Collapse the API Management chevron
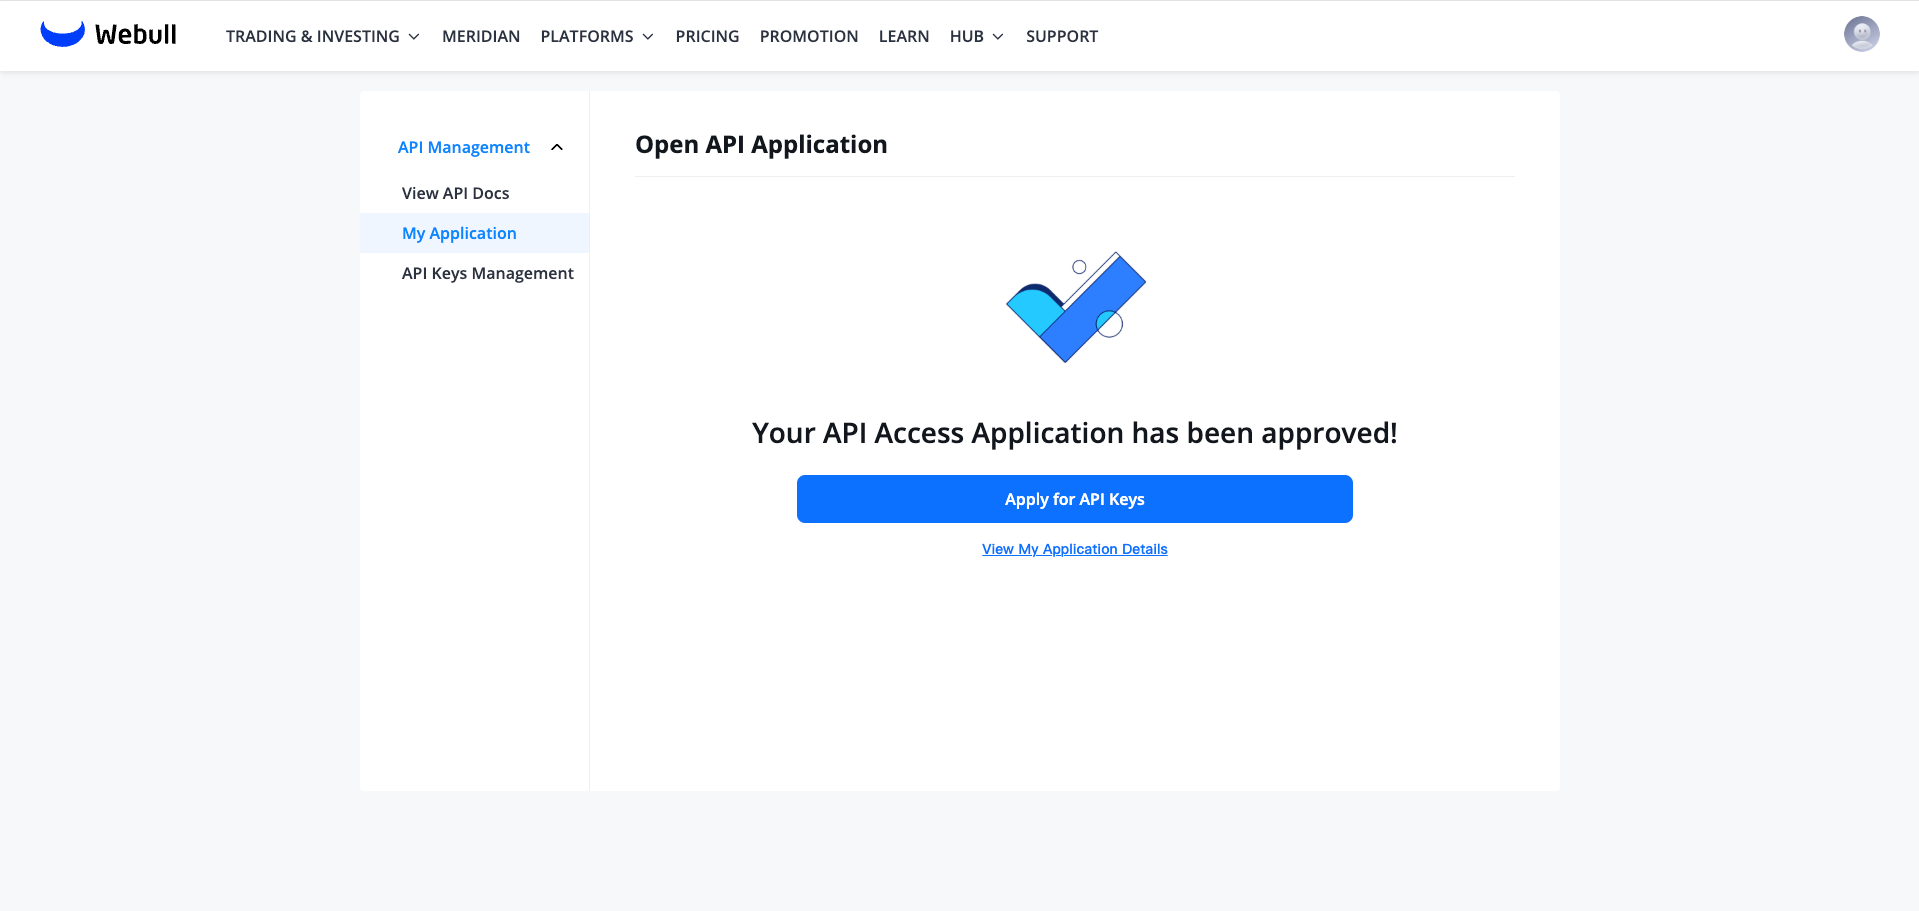 click(557, 147)
